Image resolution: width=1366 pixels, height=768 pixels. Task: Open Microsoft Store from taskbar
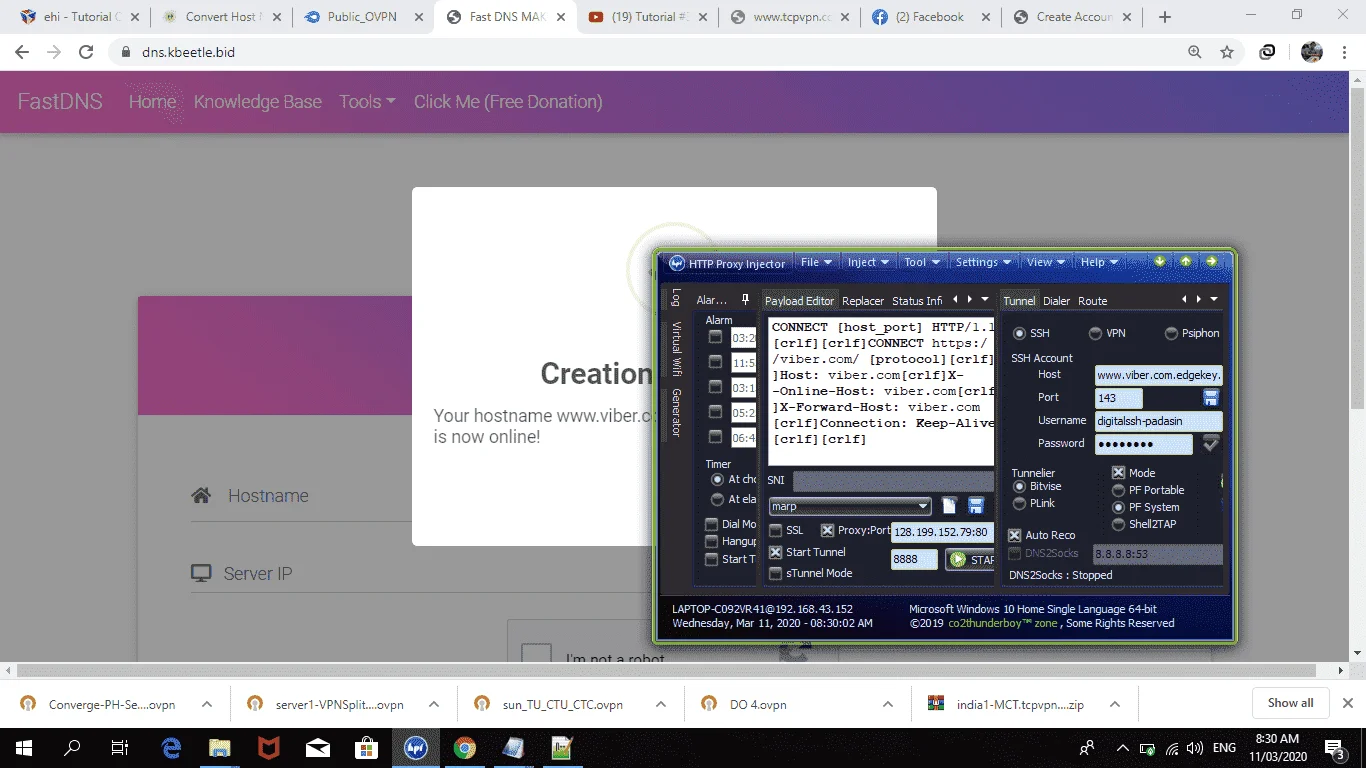click(x=366, y=747)
